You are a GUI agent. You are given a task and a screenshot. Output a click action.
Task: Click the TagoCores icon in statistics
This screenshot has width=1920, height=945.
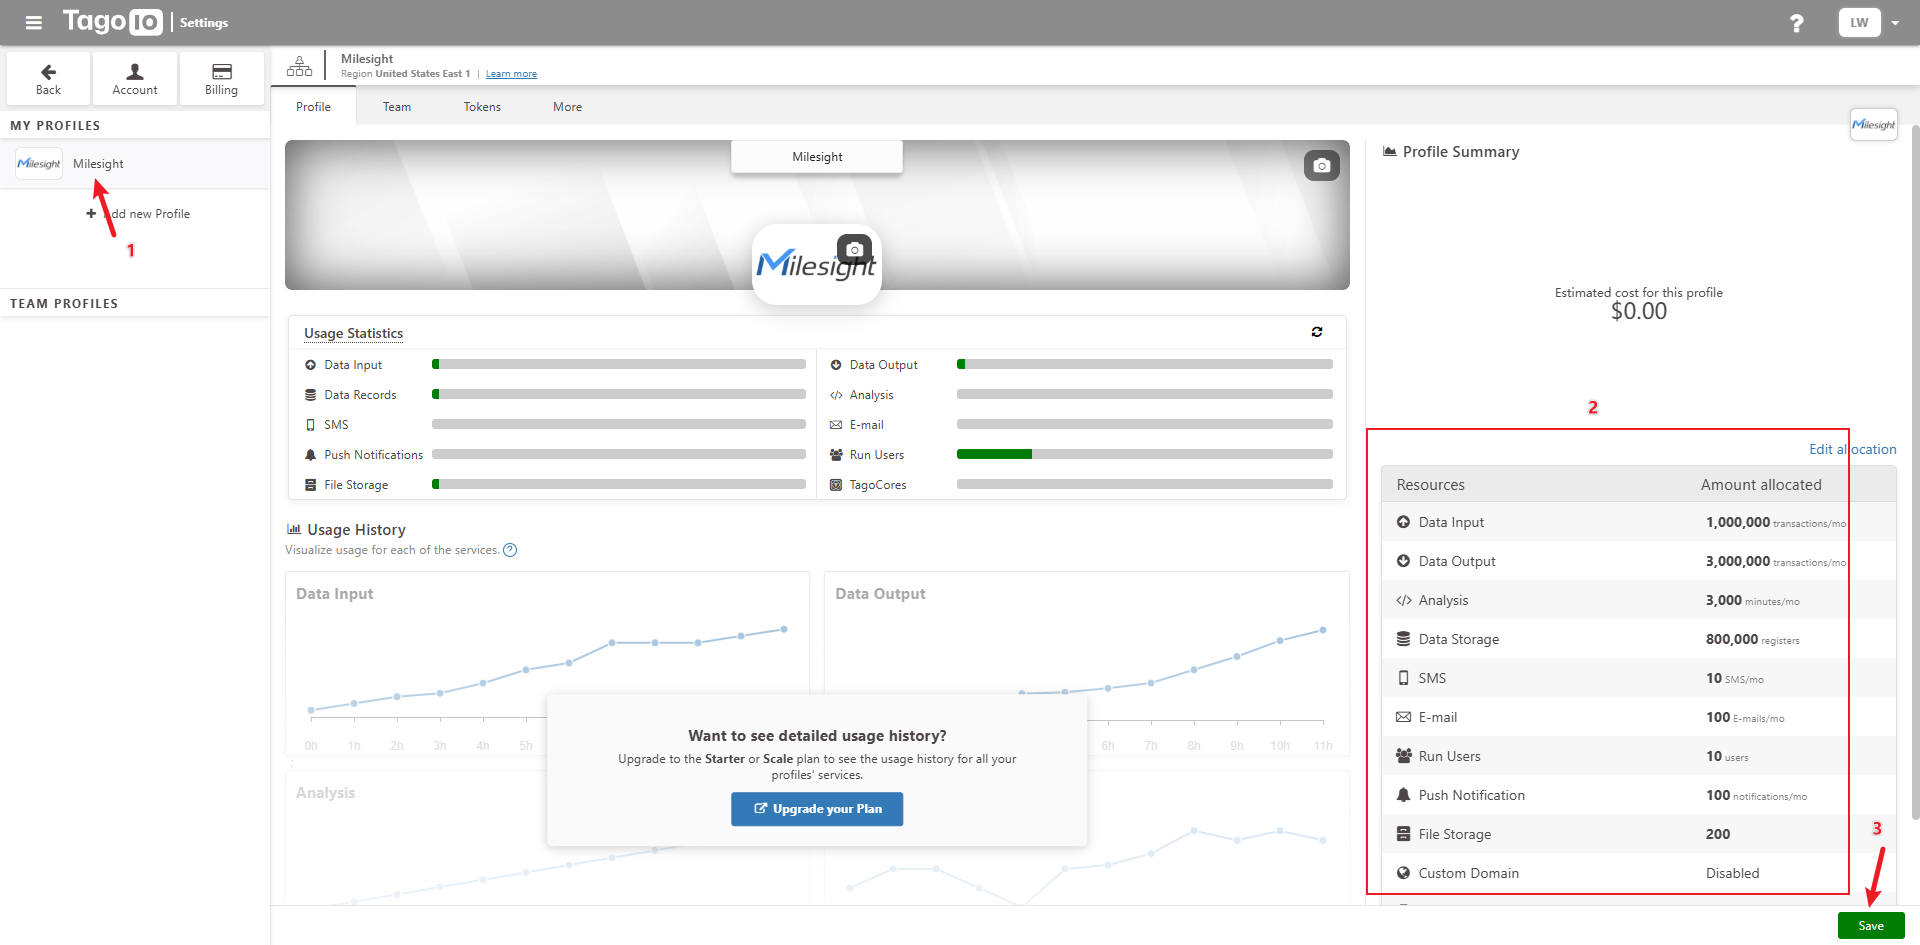coord(836,485)
